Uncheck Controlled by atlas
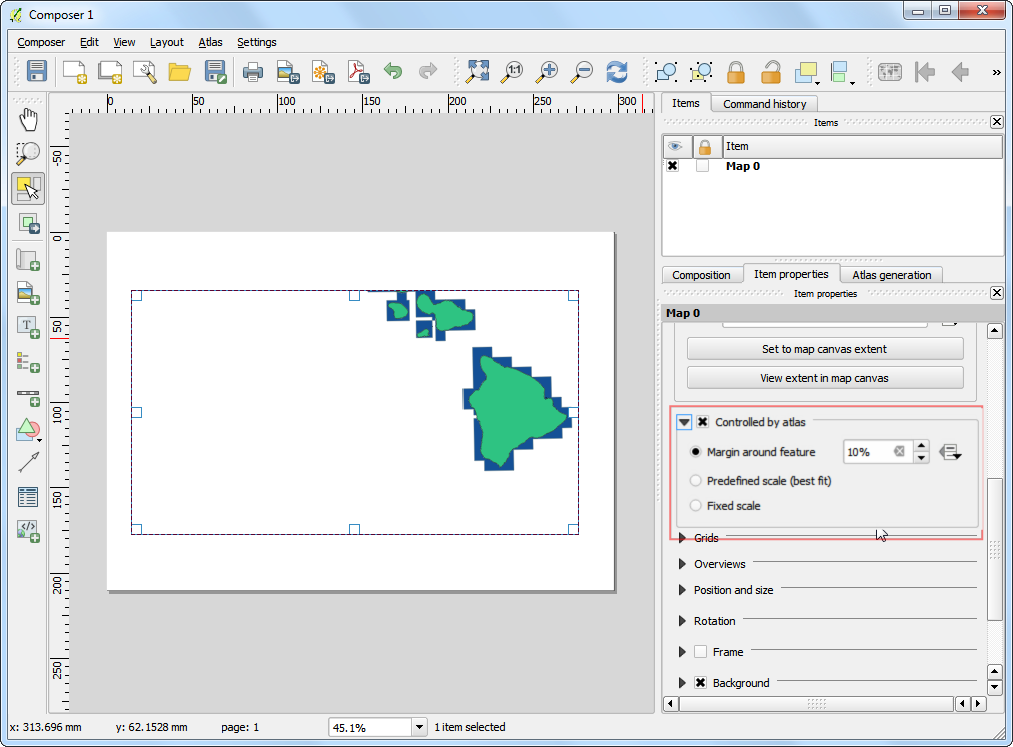The width and height of the screenshot is (1013, 747). [702, 422]
